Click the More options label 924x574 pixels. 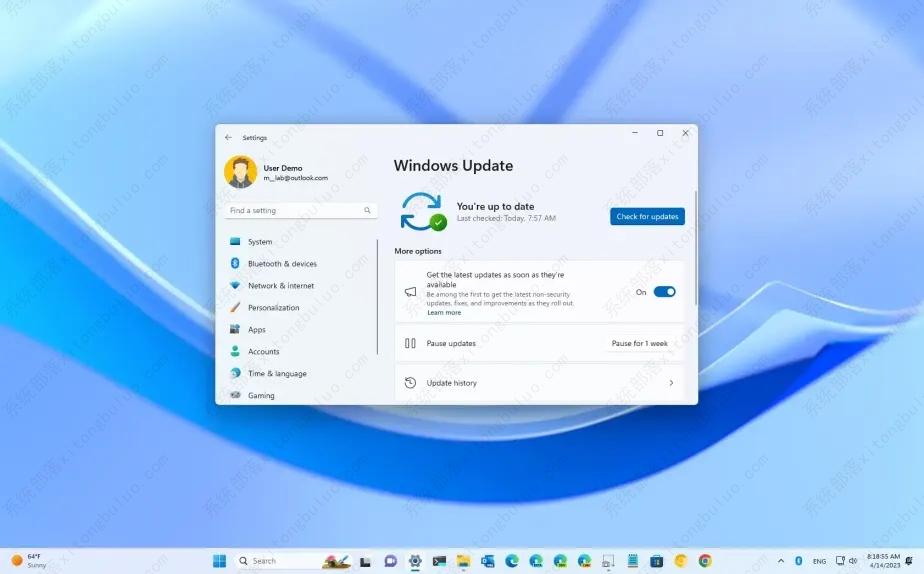pos(418,251)
